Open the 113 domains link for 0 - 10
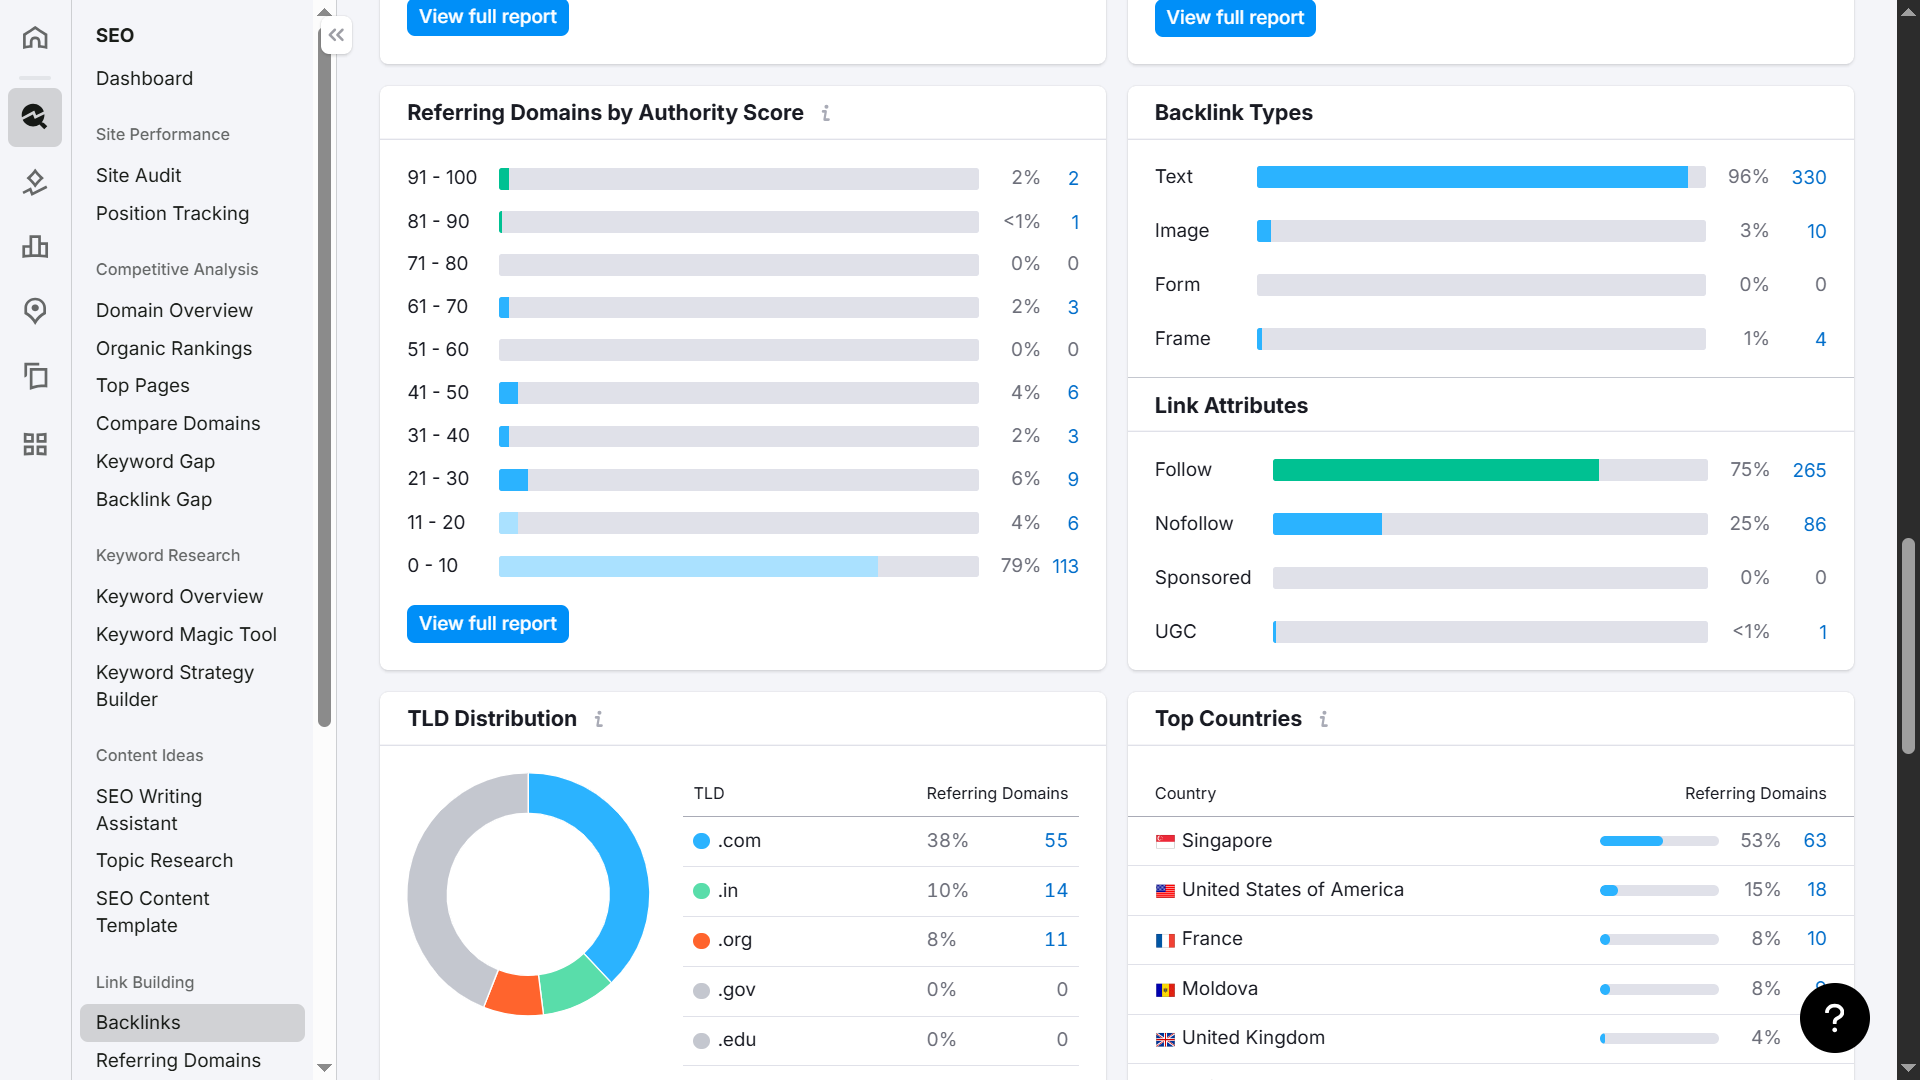This screenshot has width=1920, height=1080. point(1065,566)
